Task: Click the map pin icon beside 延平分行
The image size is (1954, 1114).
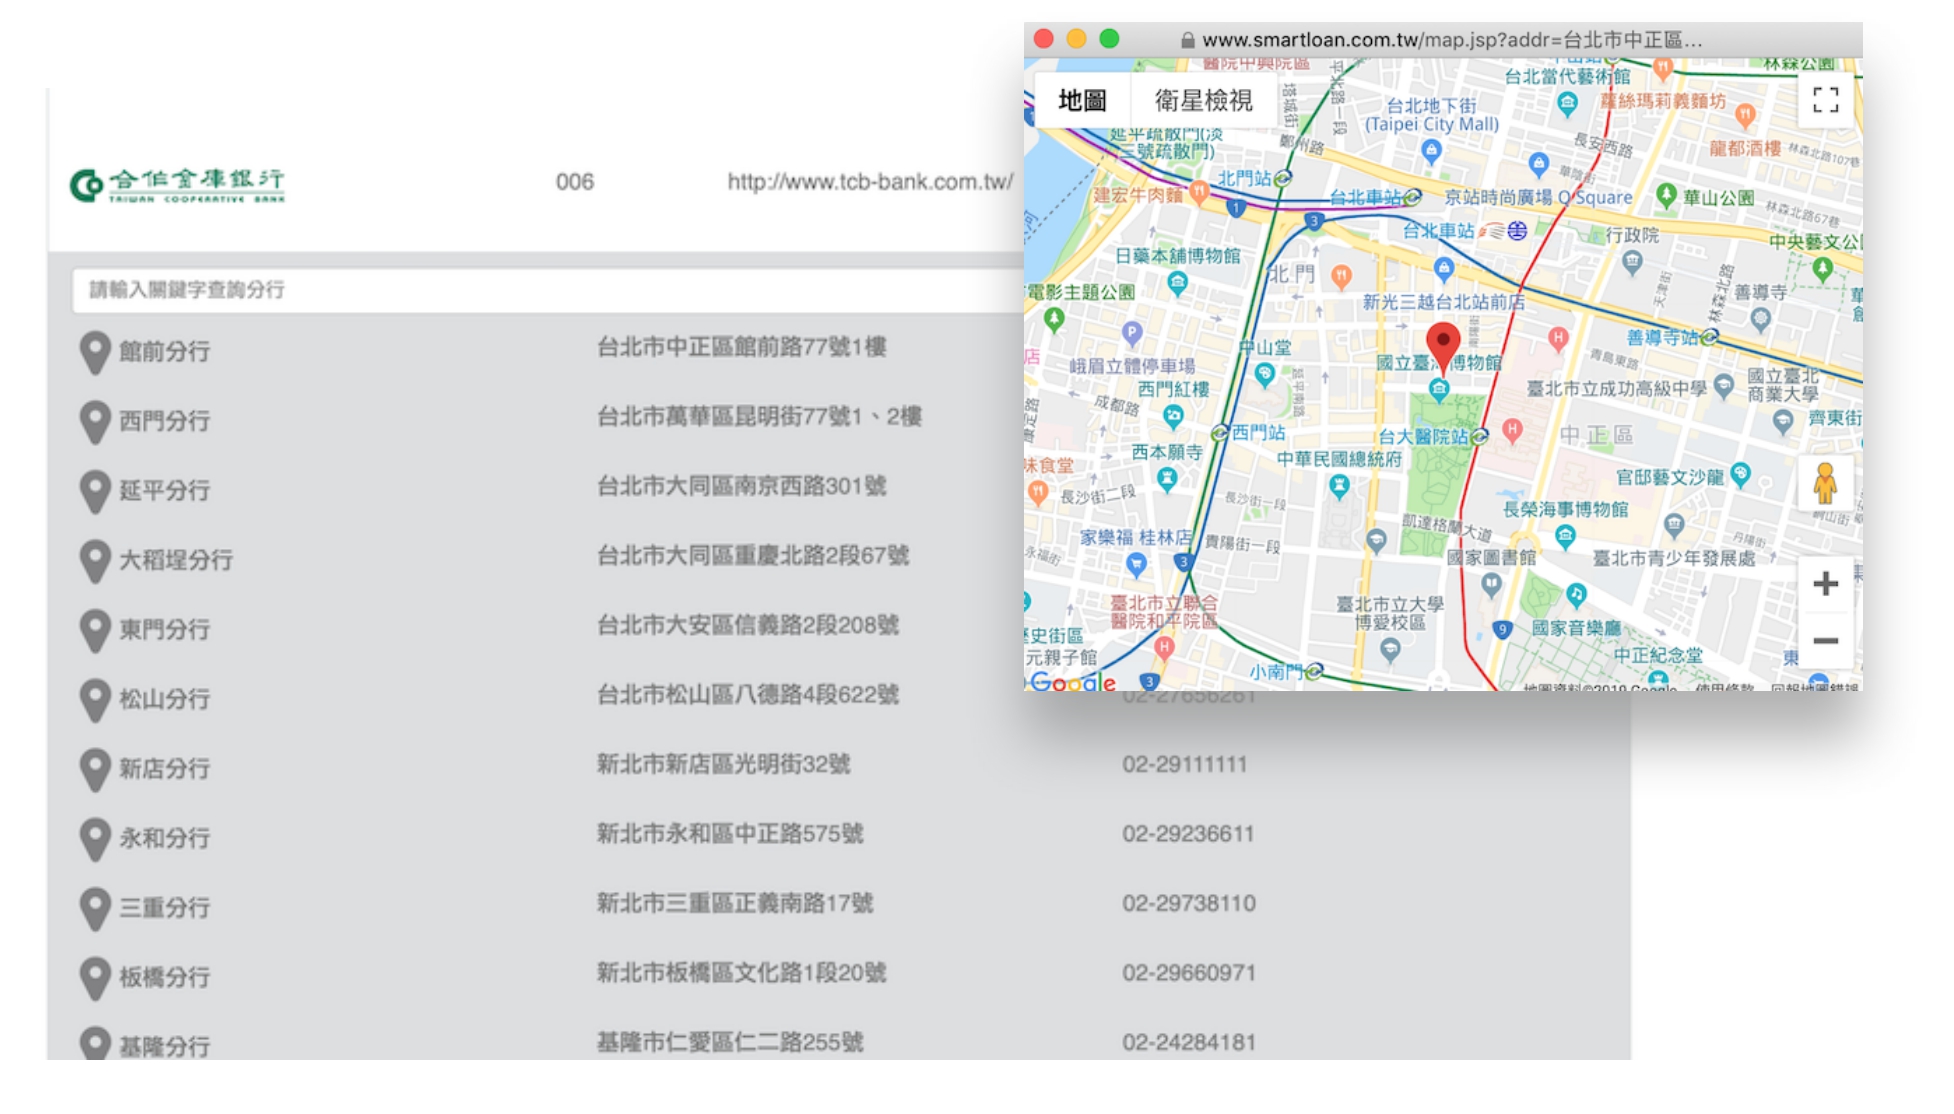Action: [x=95, y=491]
